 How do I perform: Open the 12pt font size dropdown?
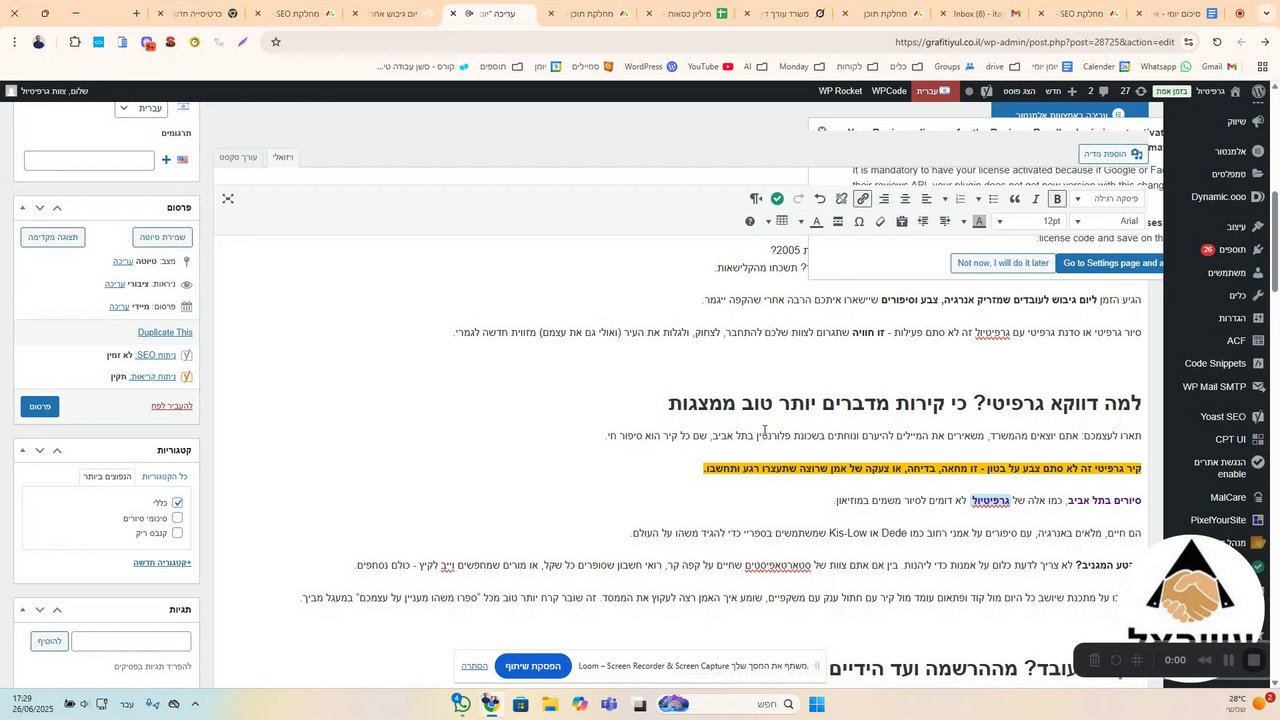[1030, 221]
